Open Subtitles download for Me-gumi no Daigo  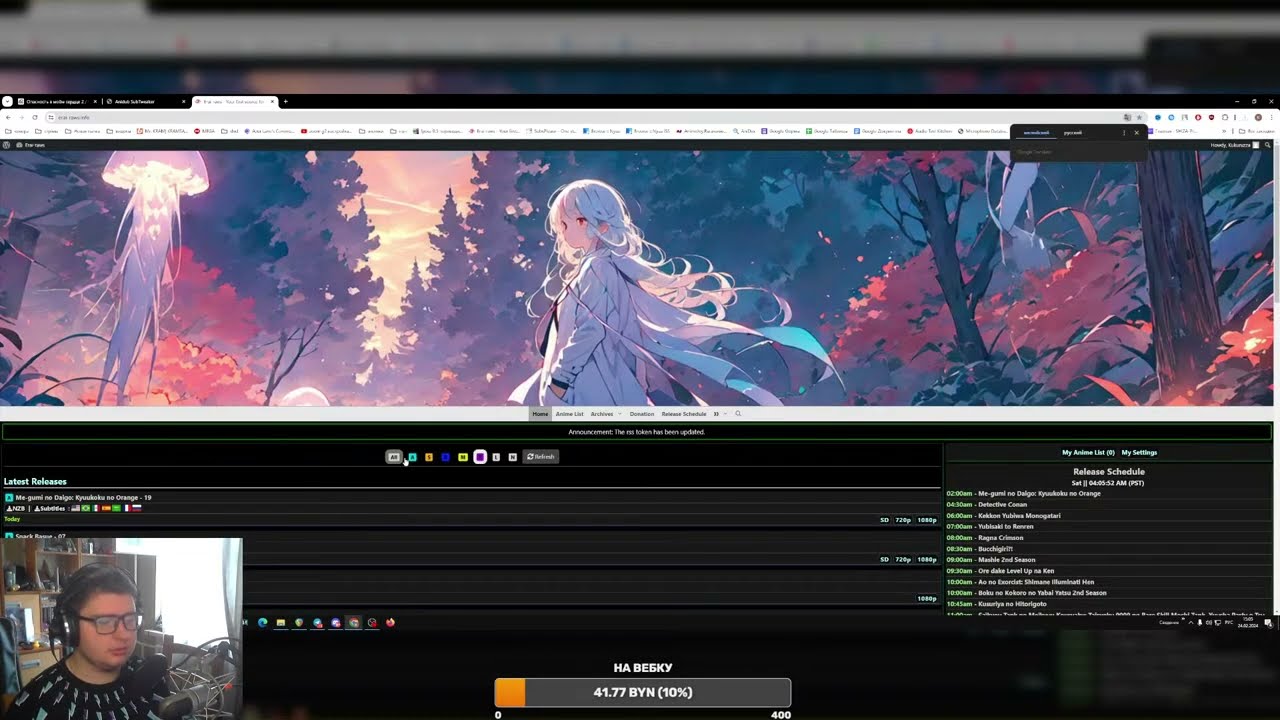pyautogui.click(x=49, y=509)
